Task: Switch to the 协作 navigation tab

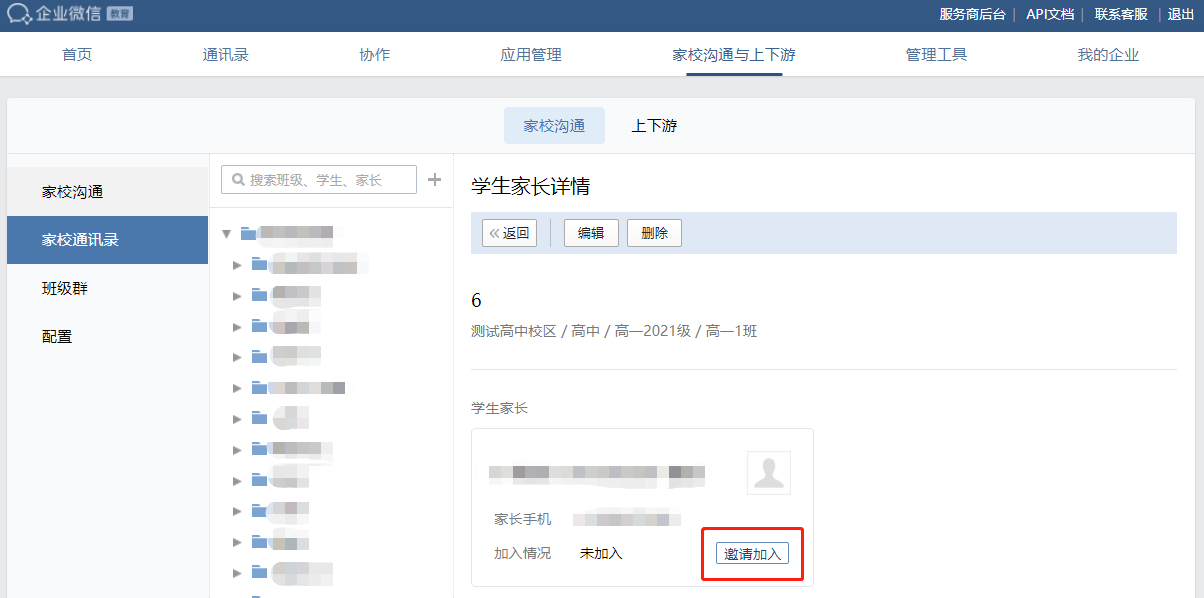Action: (374, 55)
